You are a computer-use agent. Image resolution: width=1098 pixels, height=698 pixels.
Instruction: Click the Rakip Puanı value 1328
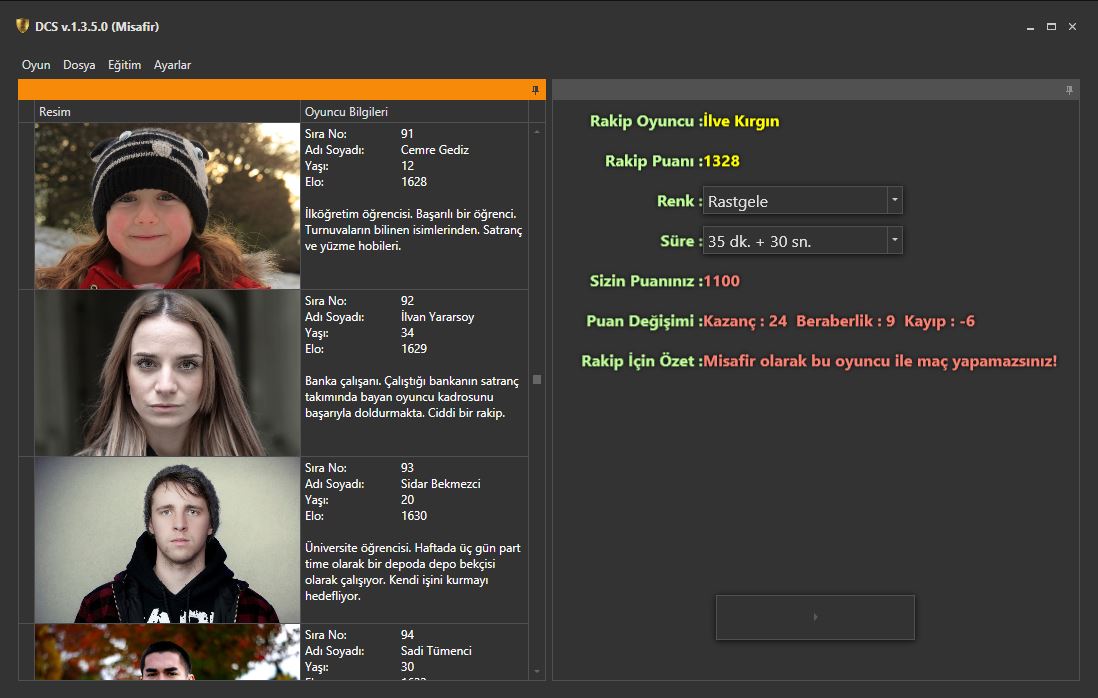[x=721, y=161]
